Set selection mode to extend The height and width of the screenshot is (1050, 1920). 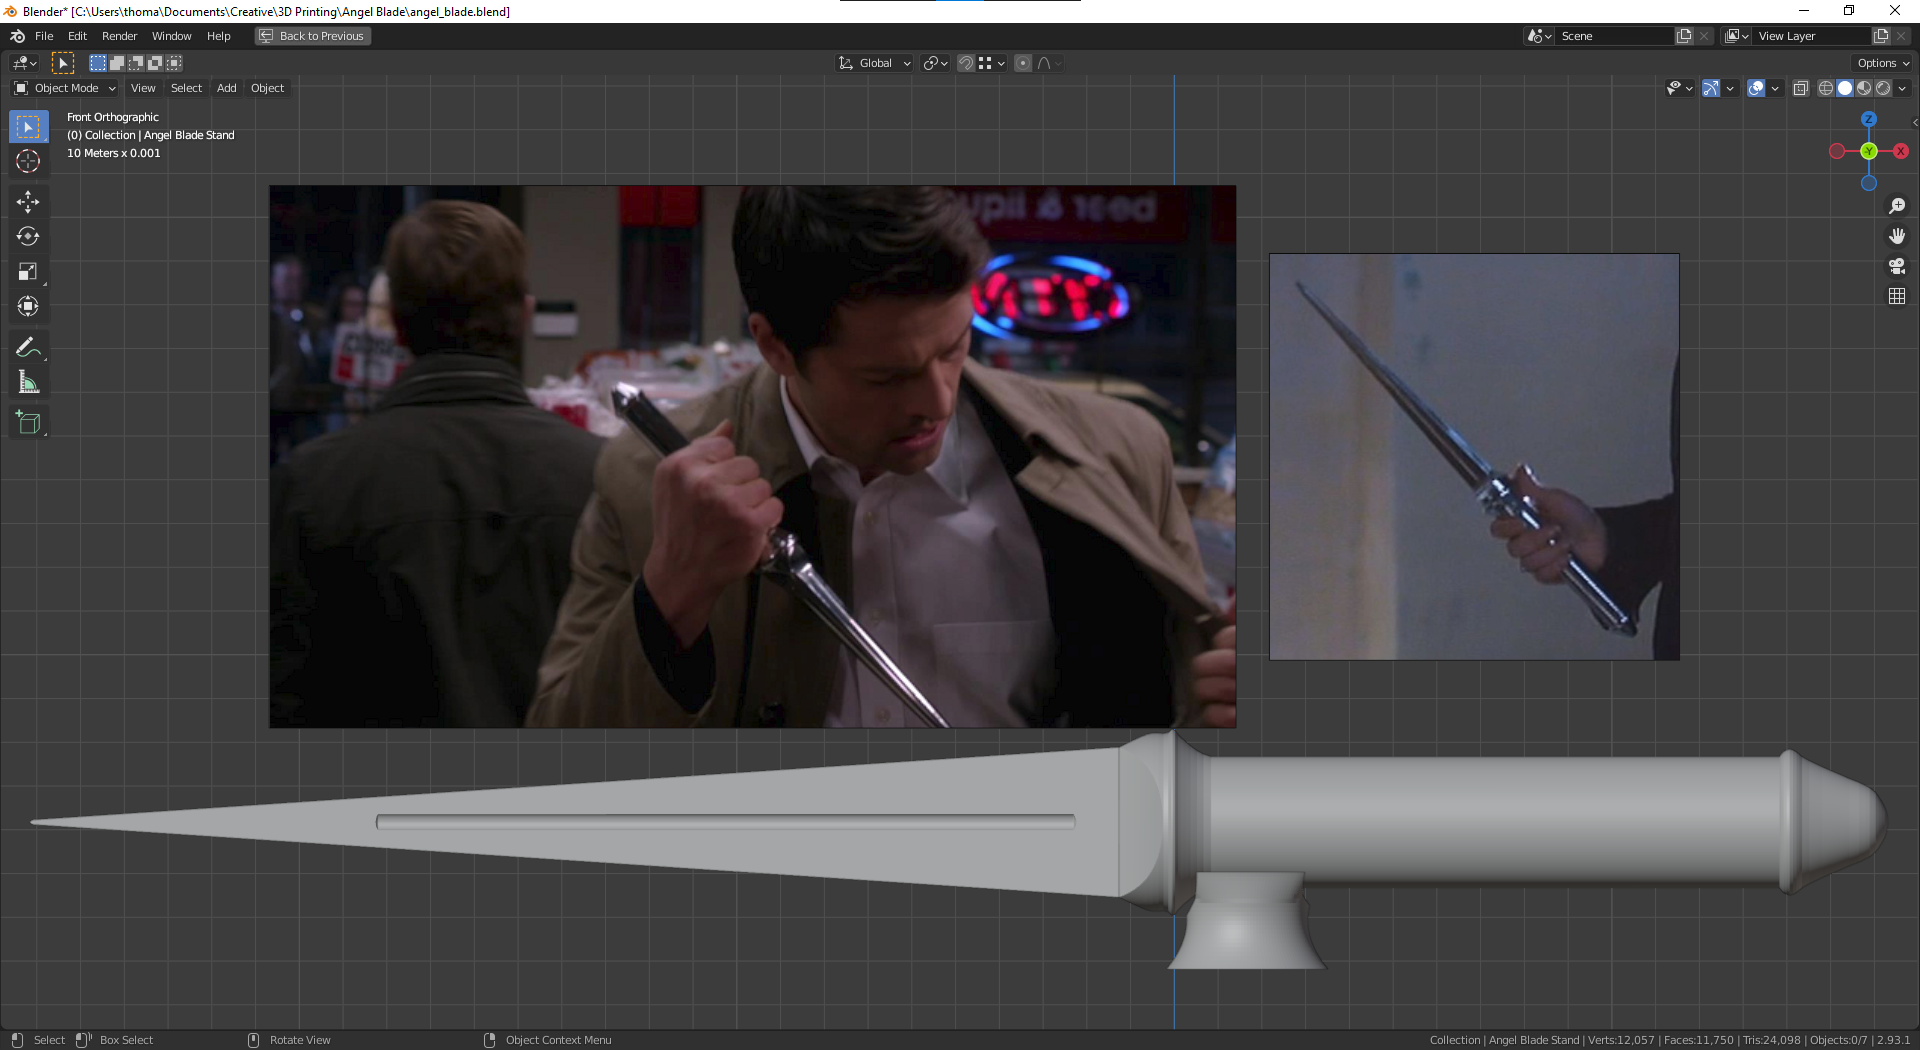(x=117, y=63)
